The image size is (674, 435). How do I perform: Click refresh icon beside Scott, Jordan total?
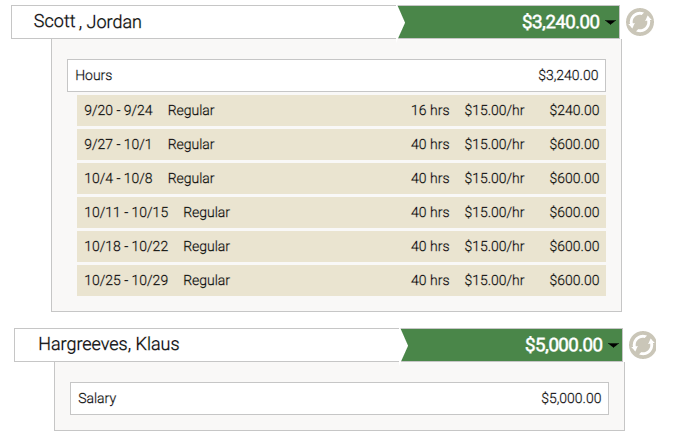(x=640, y=22)
